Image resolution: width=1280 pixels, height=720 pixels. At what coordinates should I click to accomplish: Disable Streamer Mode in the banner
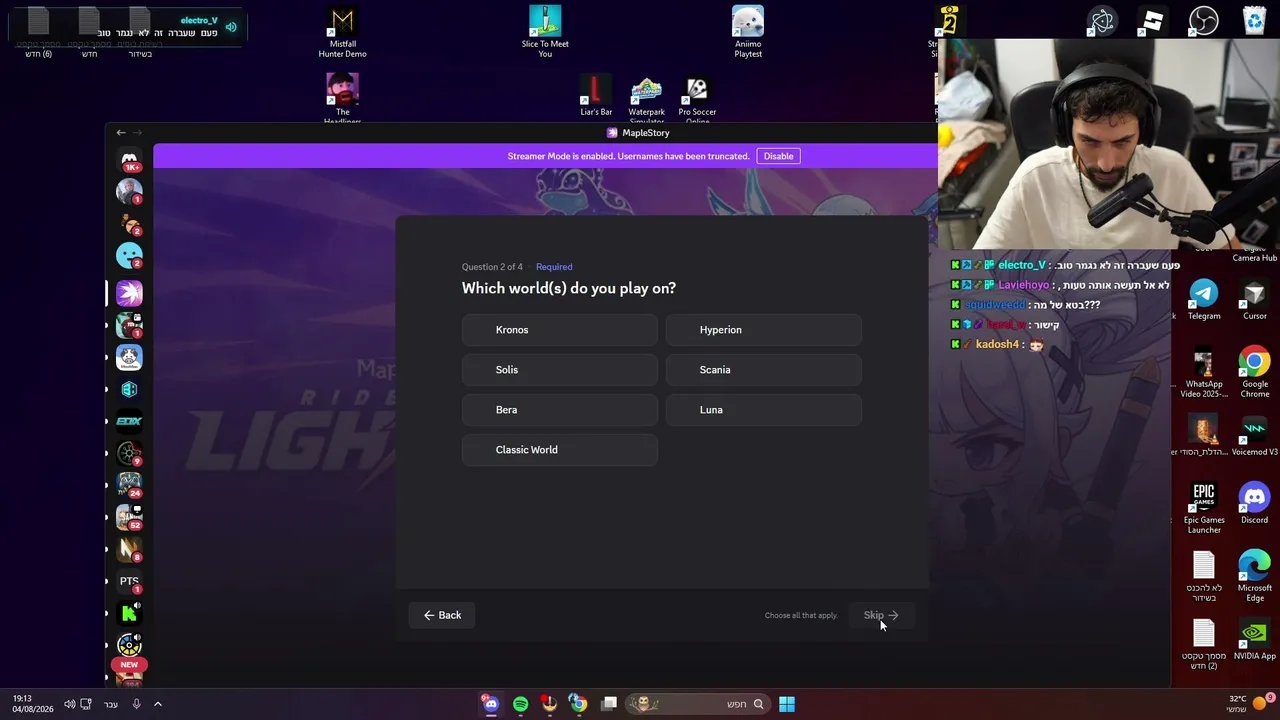click(778, 156)
